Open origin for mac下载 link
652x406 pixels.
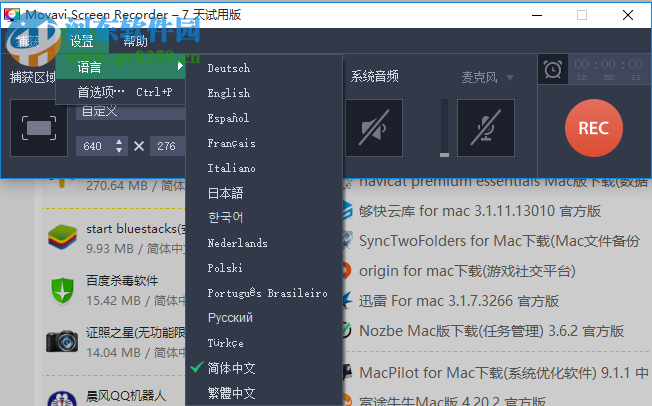click(467, 271)
